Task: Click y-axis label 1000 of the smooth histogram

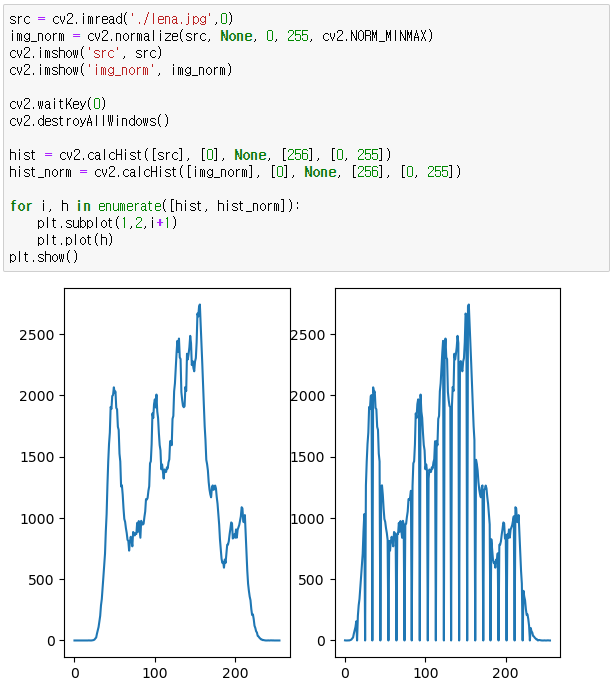Action: (x=37, y=519)
